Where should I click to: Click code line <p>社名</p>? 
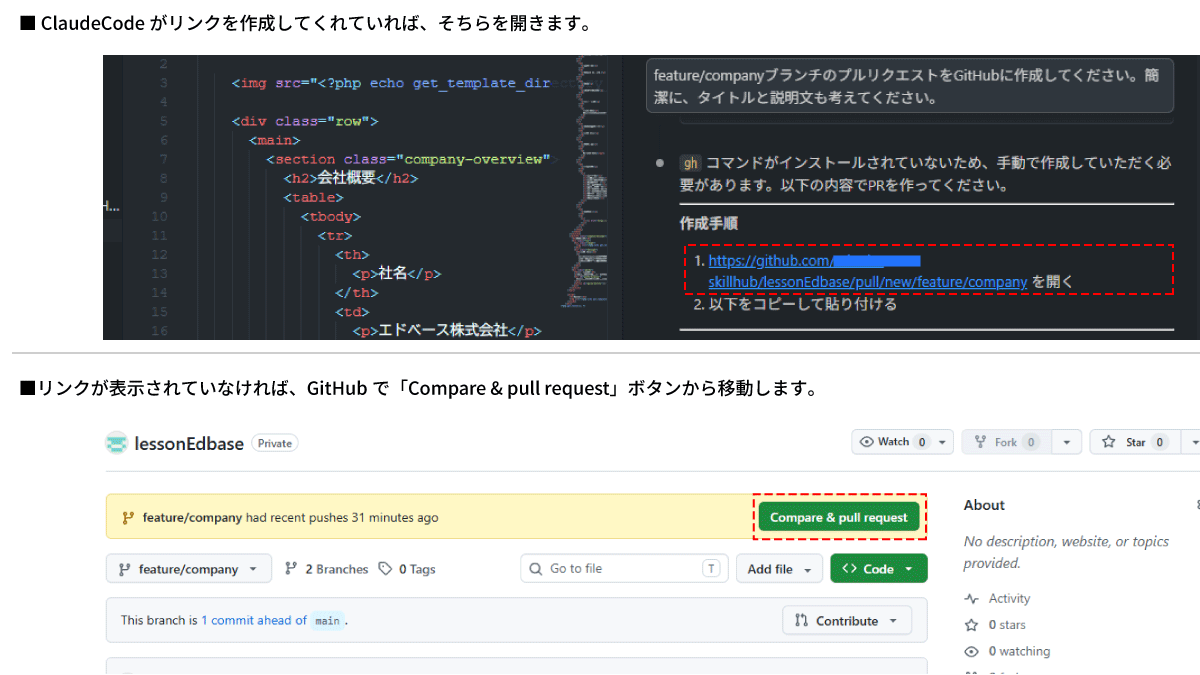[x=396, y=273]
